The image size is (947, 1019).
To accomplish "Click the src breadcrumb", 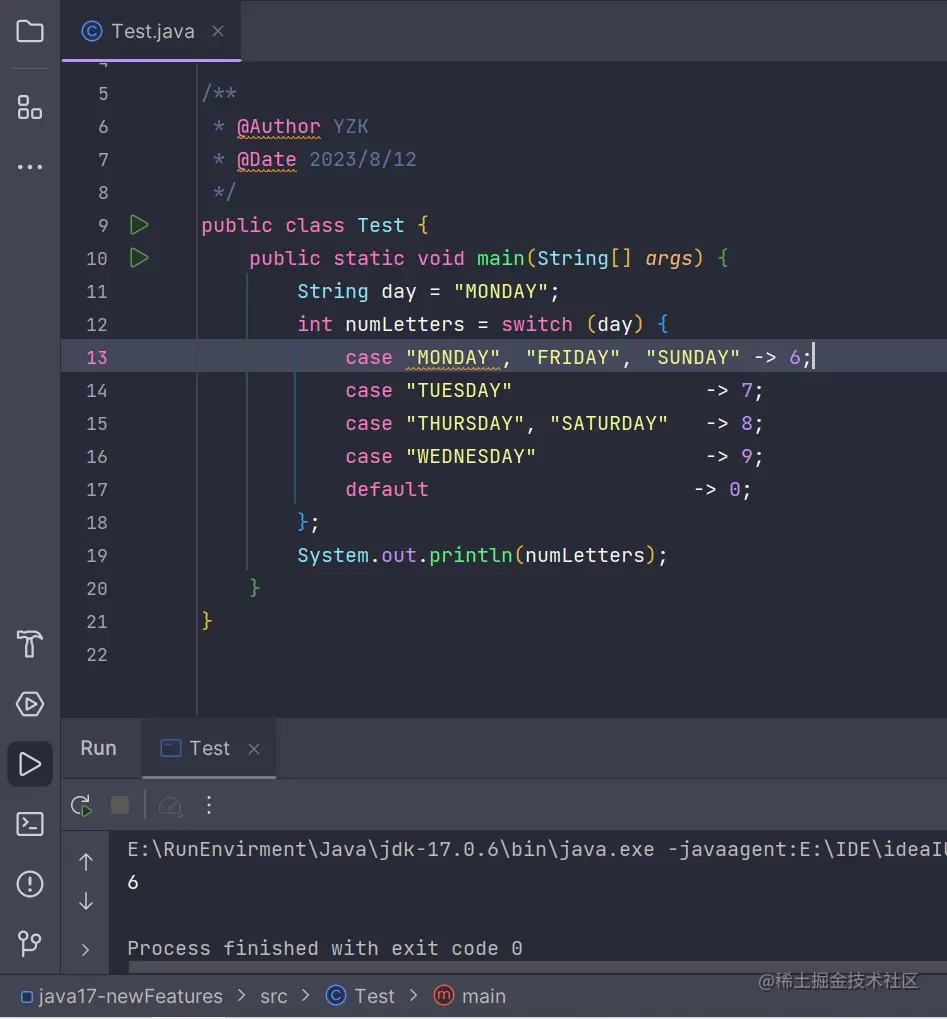I will [x=274, y=996].
